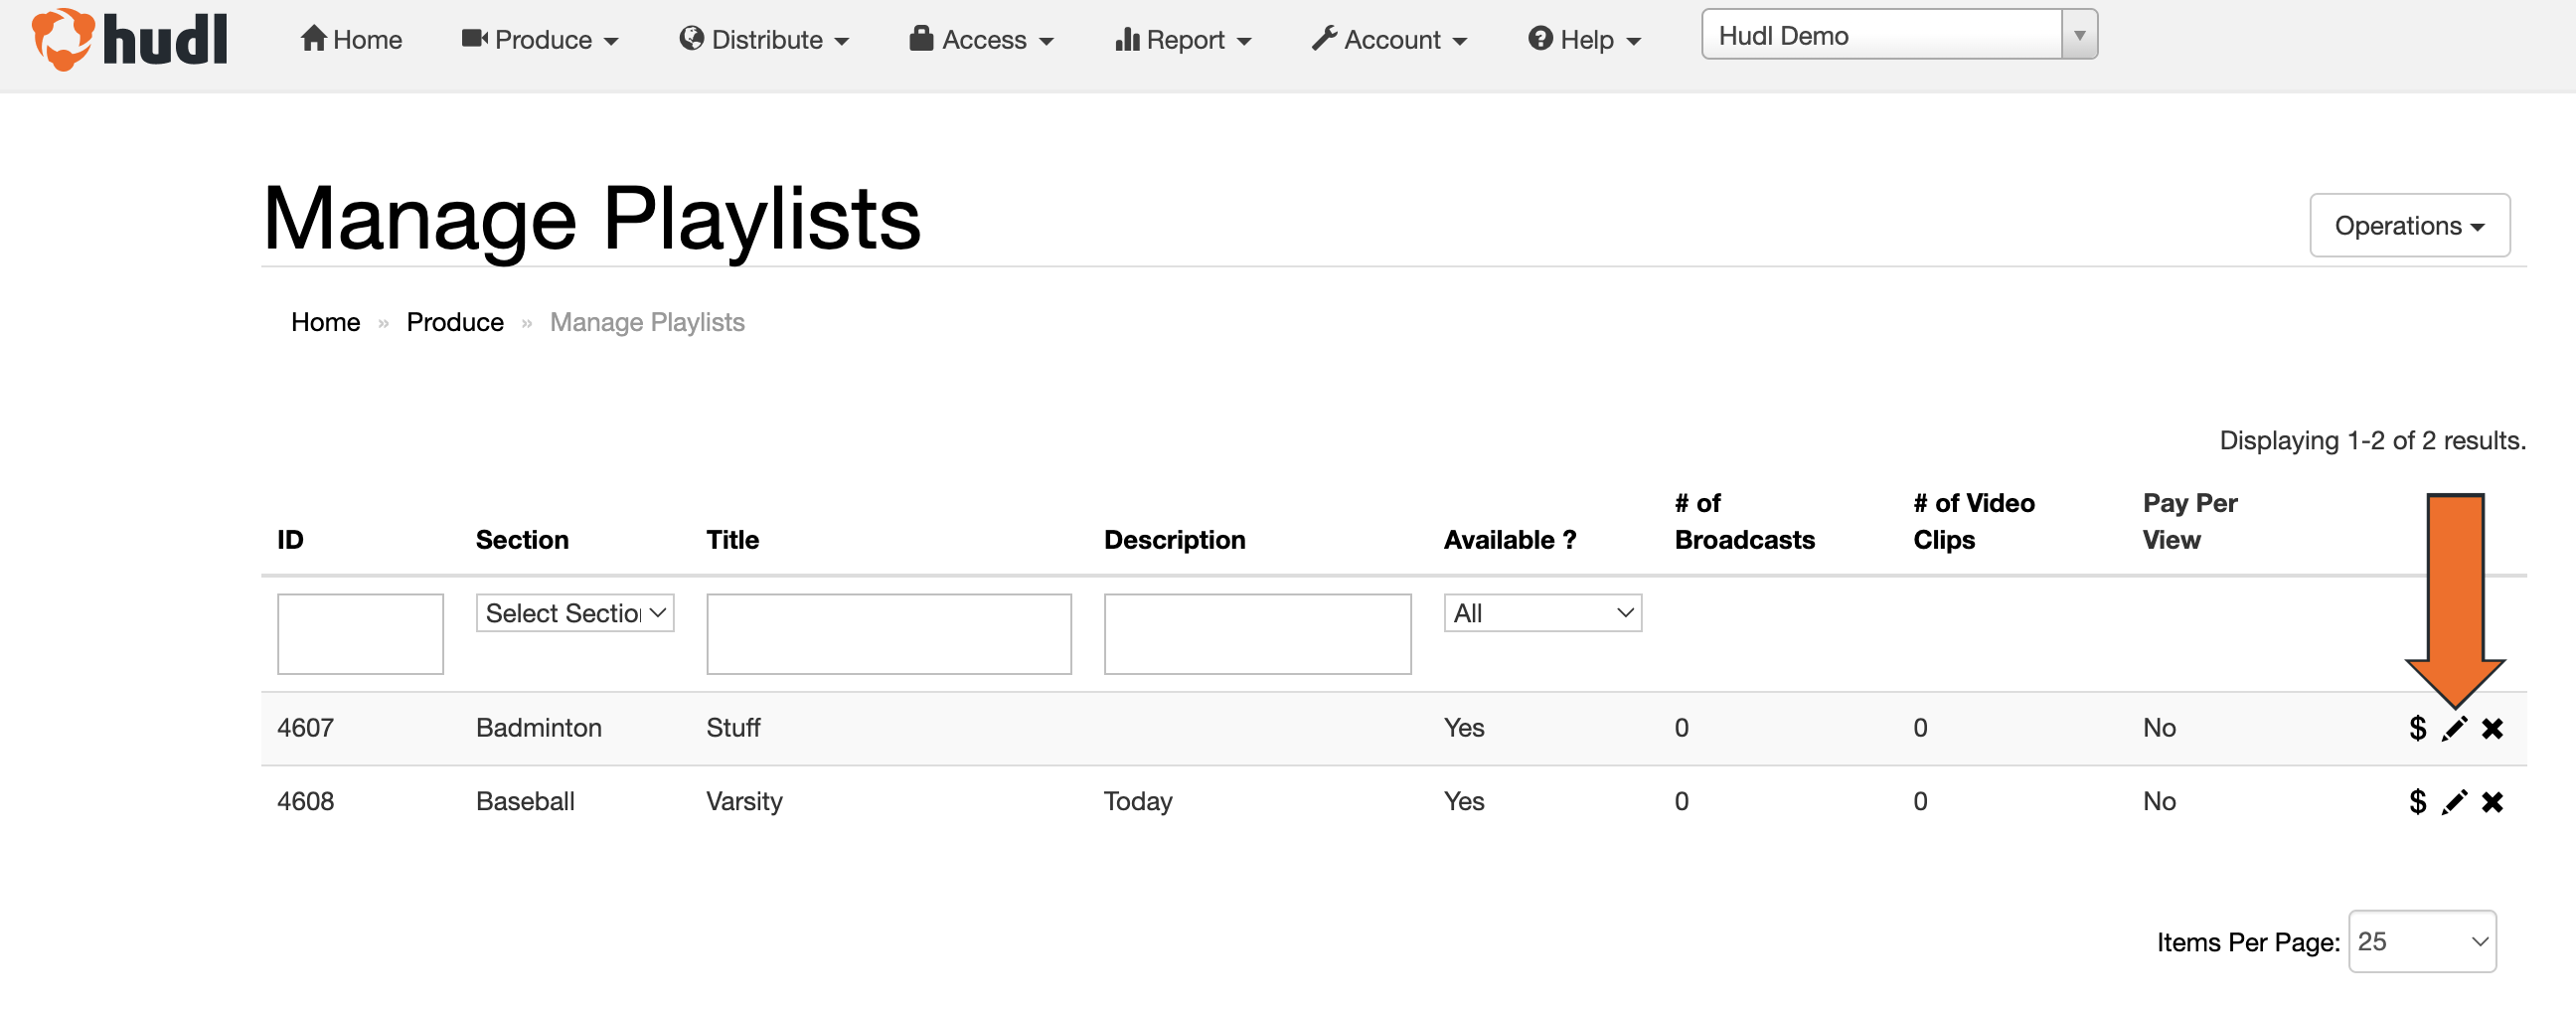This screenshot has height=1012, width=2576.
Task: Delete the Baseball Varsity playlist
Action: click(x=2492, y=802)
